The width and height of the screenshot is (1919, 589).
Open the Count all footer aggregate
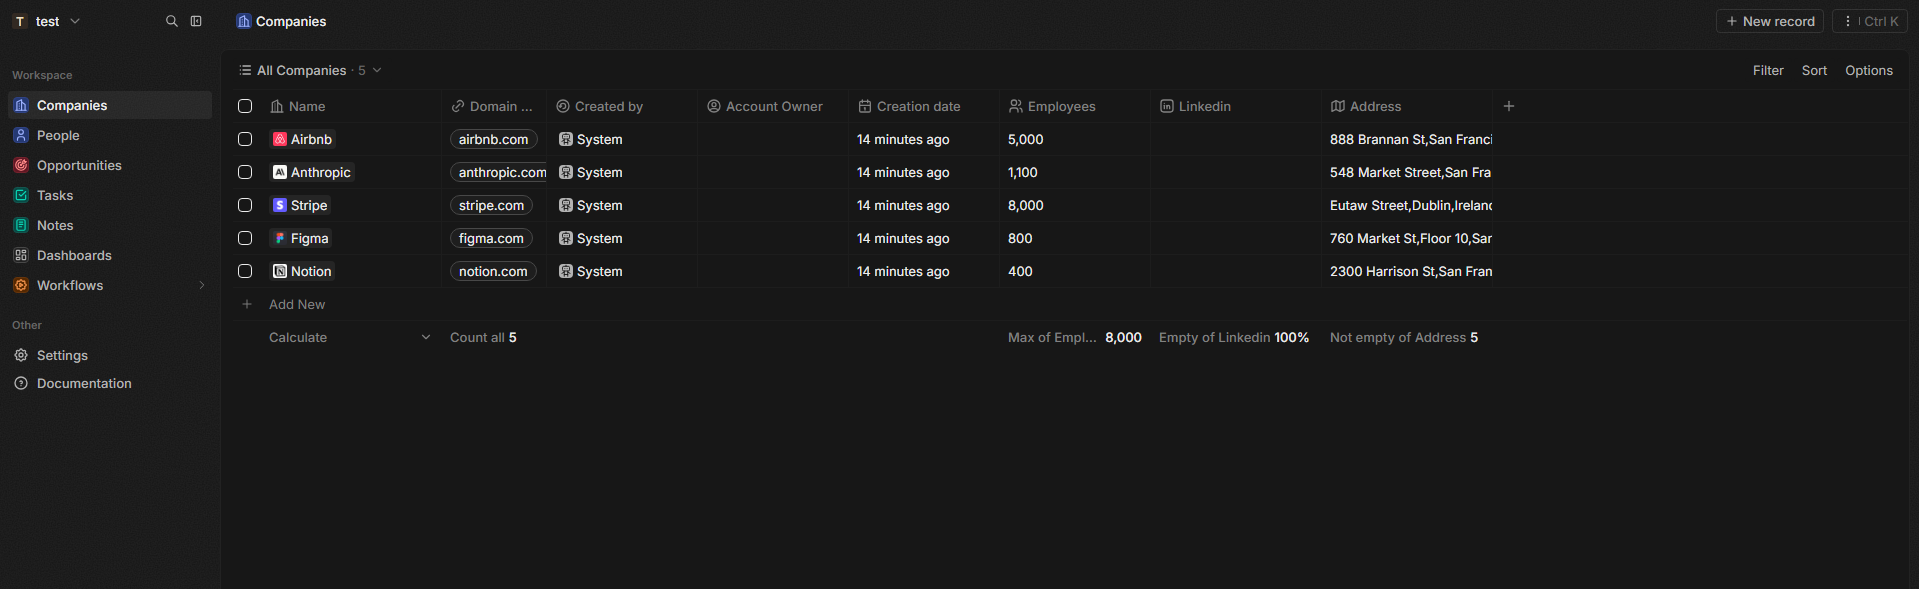483,337
